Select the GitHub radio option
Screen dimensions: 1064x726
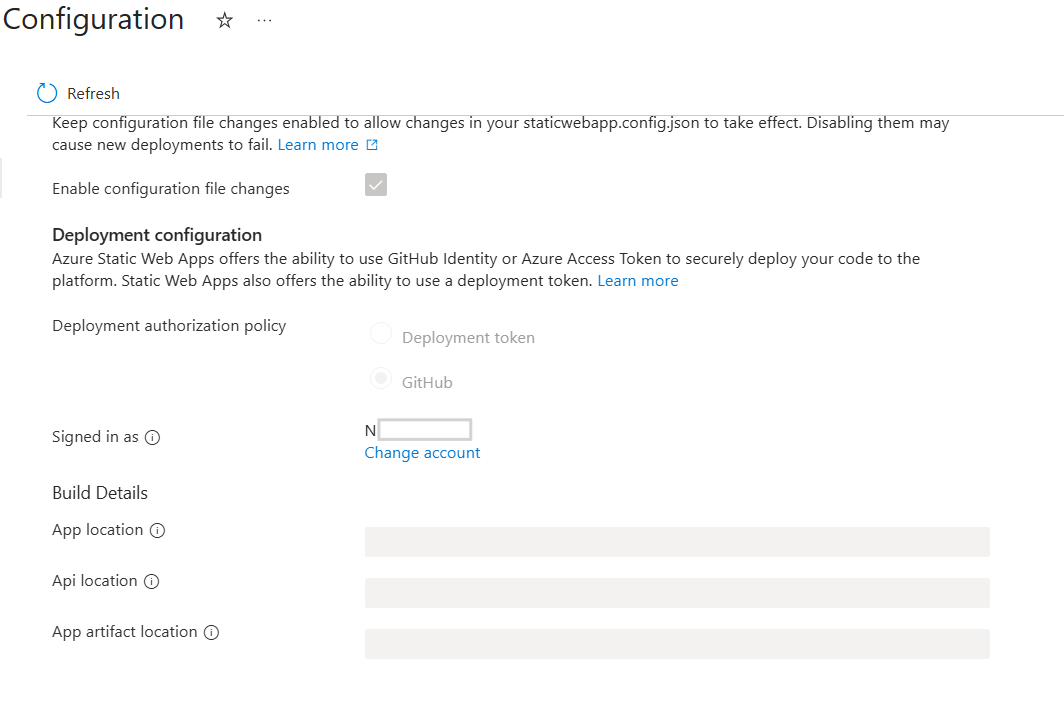point(381,379)
